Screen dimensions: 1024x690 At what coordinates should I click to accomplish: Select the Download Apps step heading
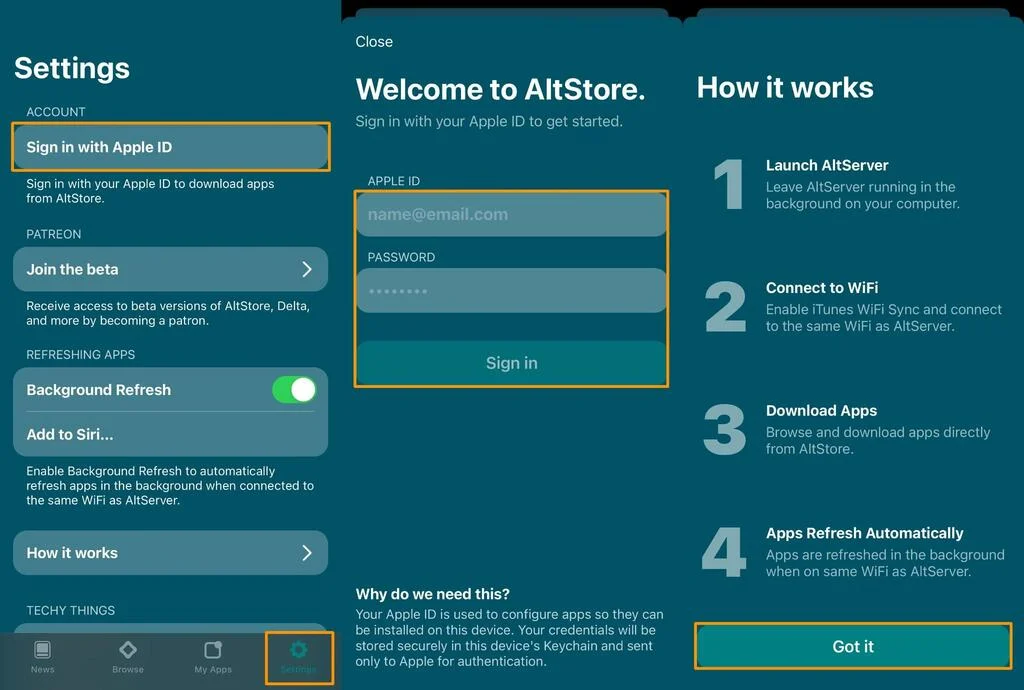point(822,411)
